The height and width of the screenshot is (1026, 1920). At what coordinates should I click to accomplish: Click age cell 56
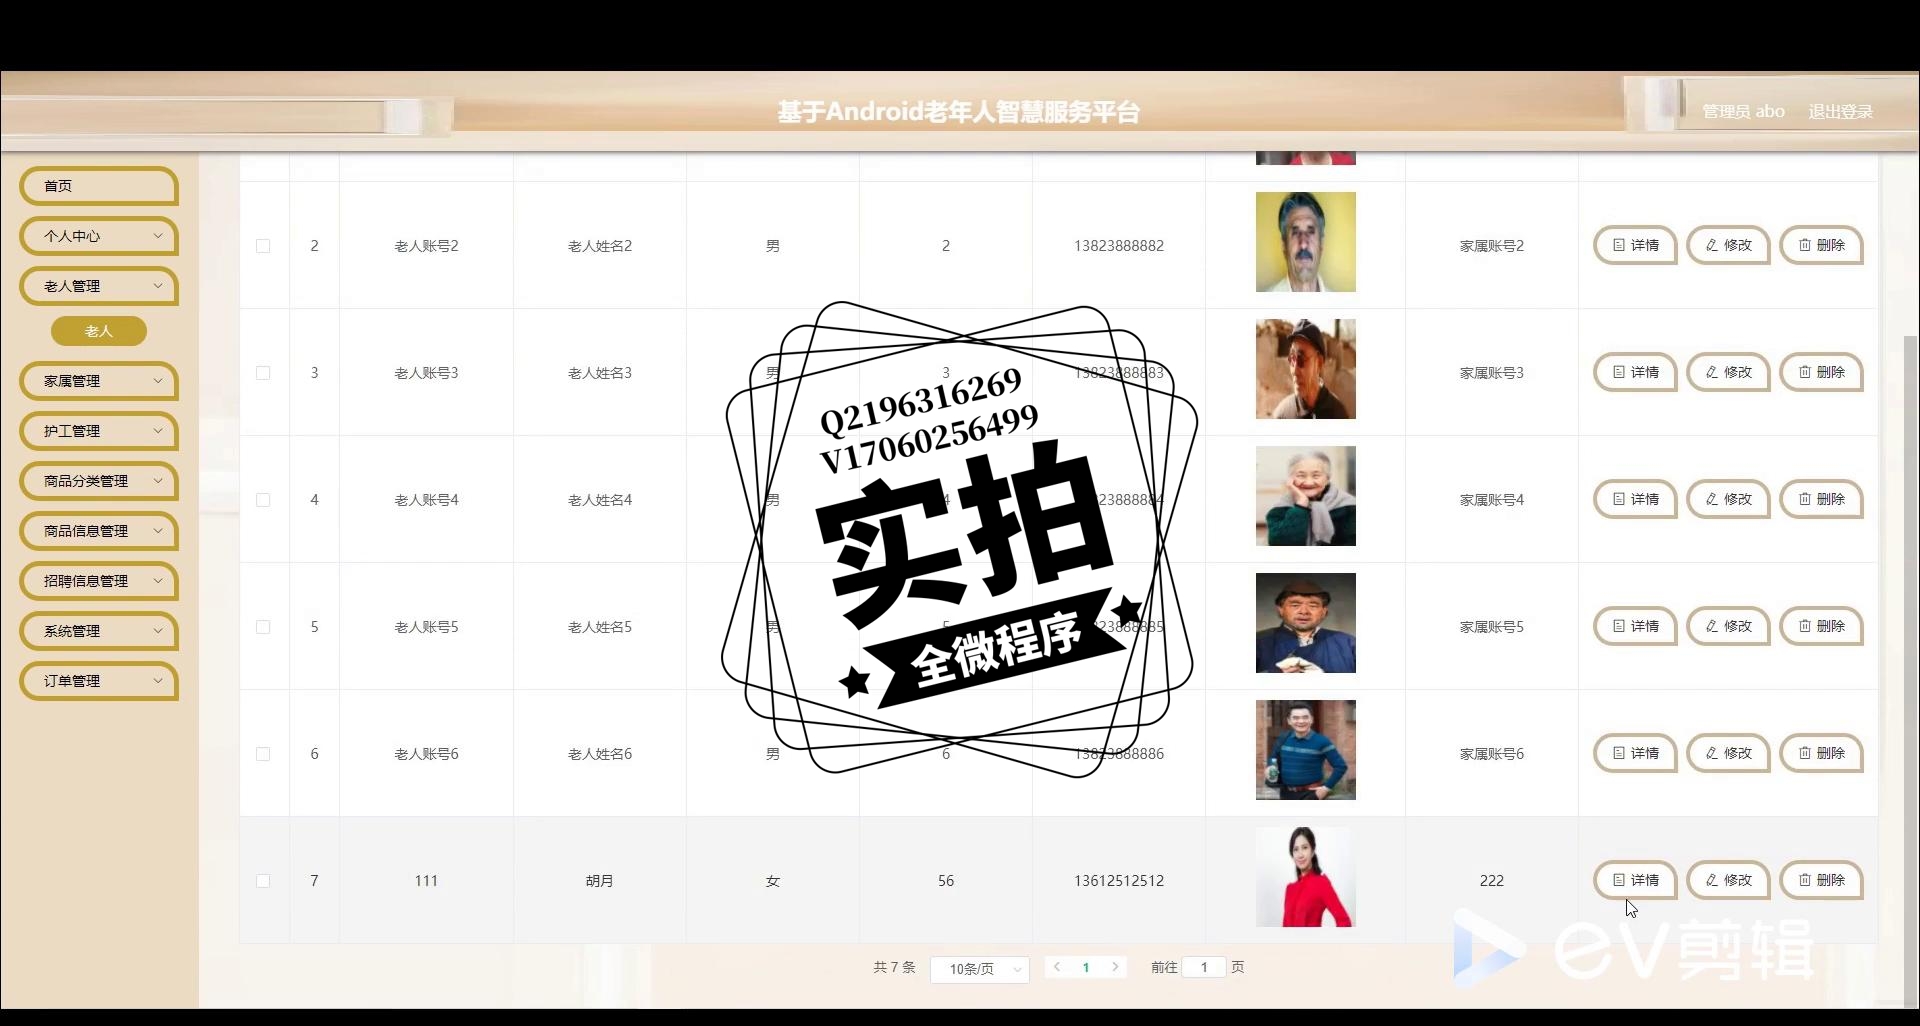coord(946,881)
